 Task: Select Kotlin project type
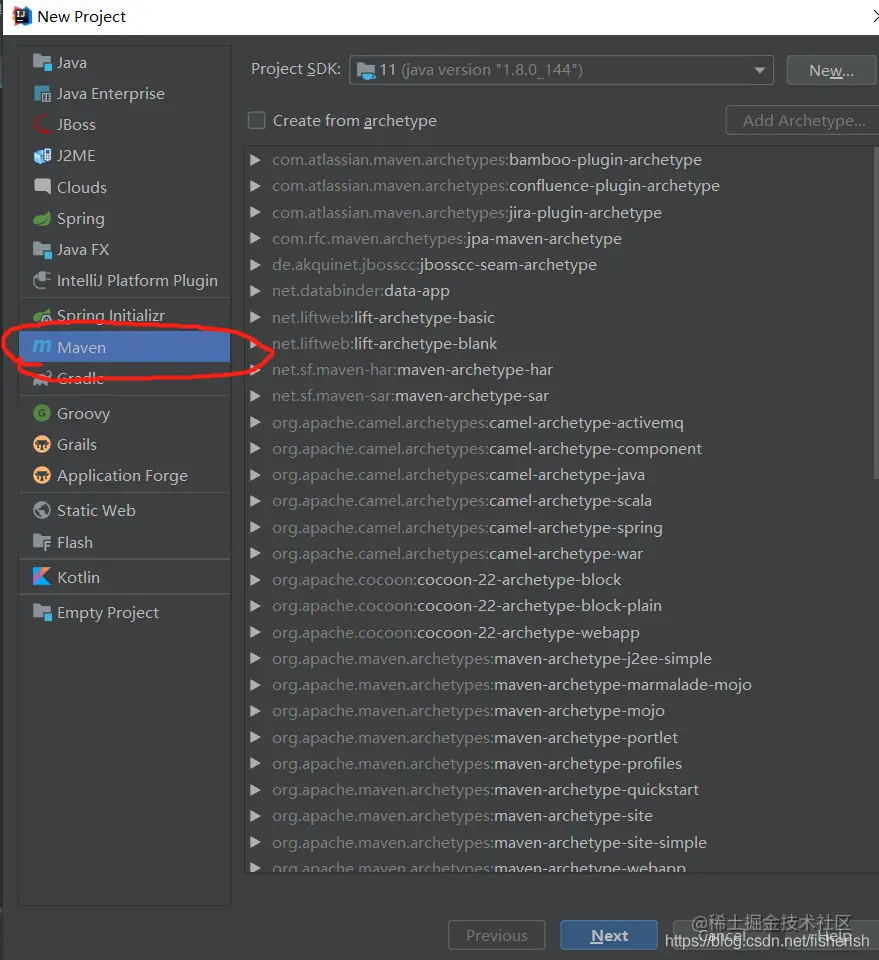(x=125, y=577)
